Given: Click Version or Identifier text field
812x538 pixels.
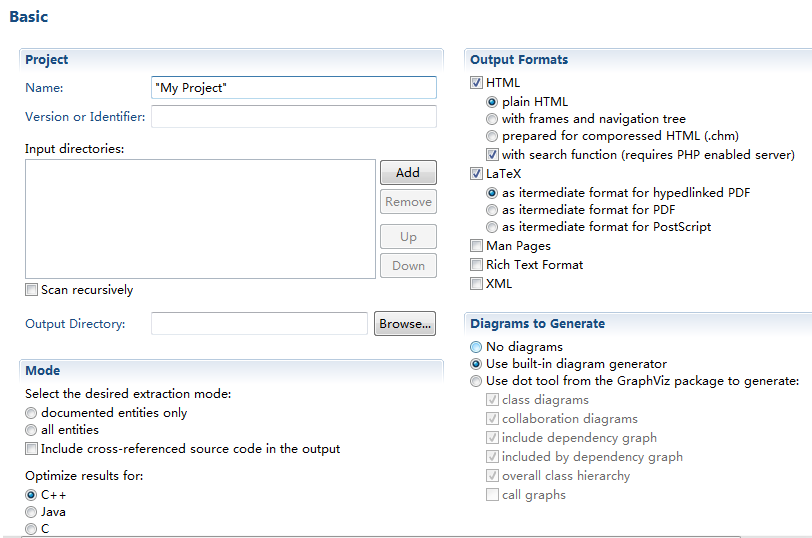Looking at the screenshot, I should (x=294, y=117).
